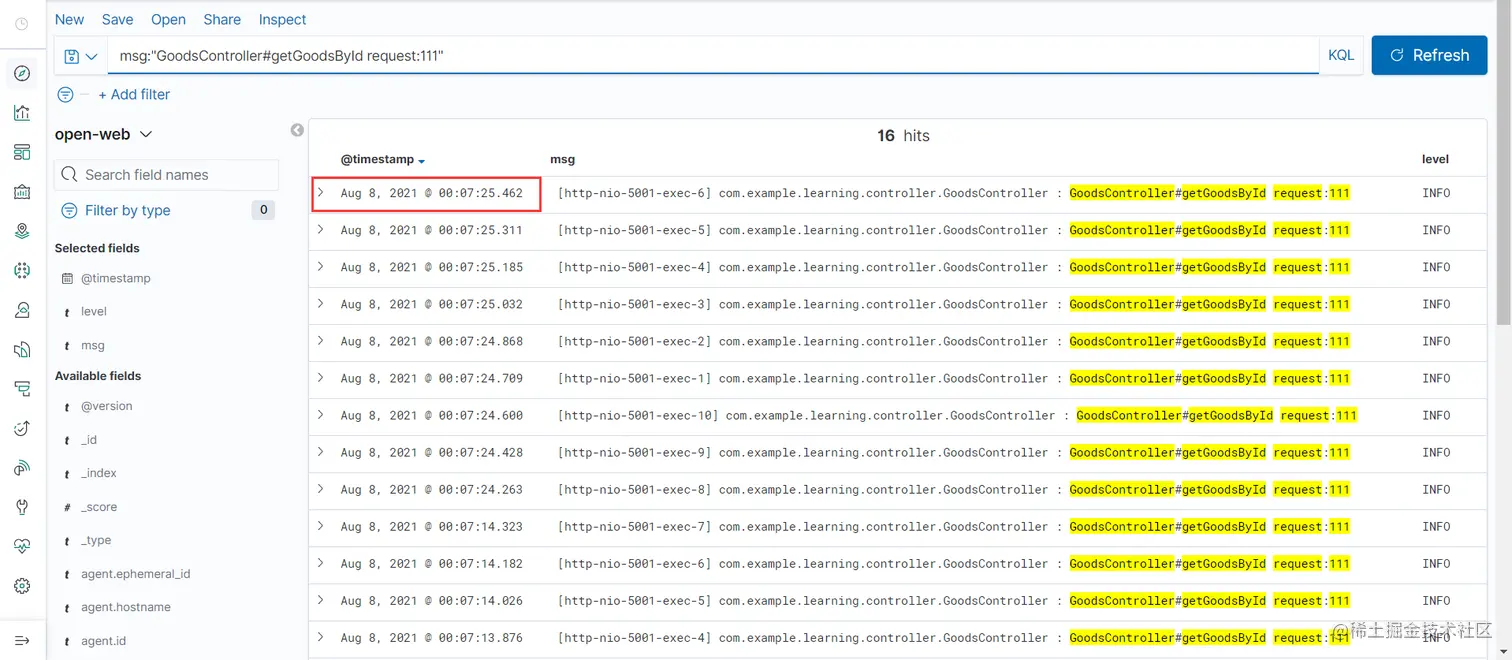Open Metrics icon in sidebar
This screenshot has width=1512, height=660.
(22, 310)
